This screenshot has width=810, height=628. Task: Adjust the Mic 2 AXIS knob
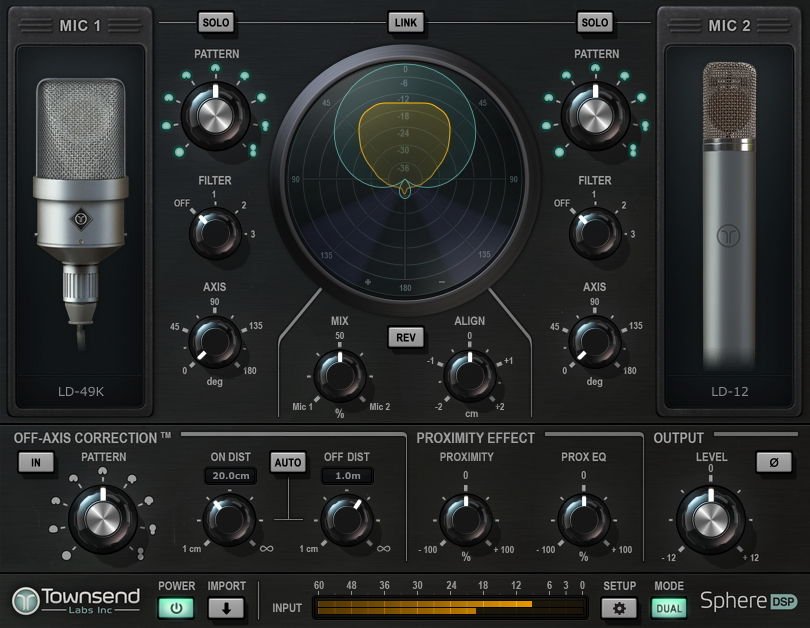coord(595,341)
